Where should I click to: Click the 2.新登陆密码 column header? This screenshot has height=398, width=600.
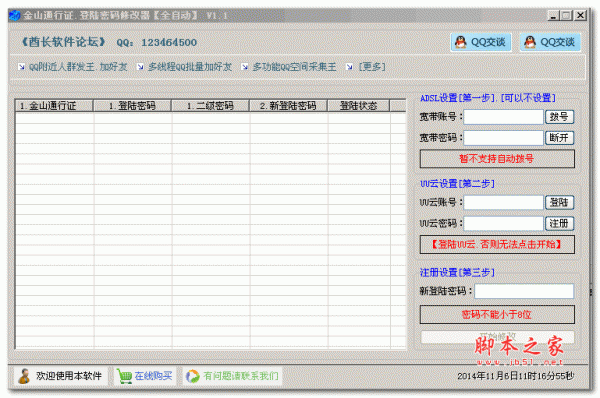[x=289, y=106]
